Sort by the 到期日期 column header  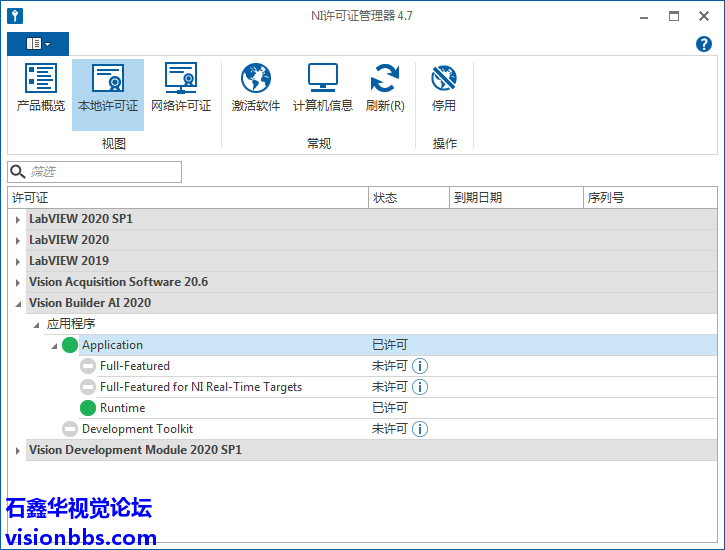515,198
